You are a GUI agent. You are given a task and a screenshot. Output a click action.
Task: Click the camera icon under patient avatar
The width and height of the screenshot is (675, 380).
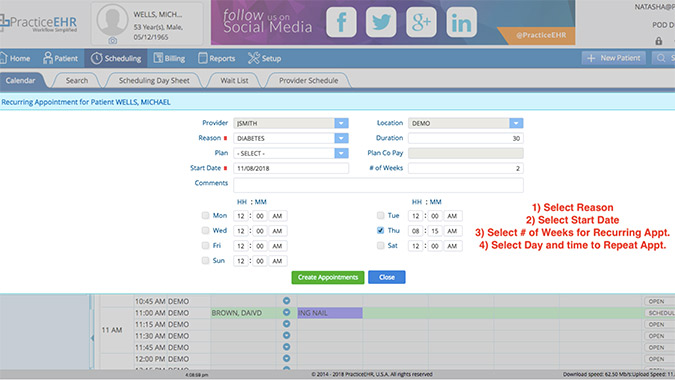[x=112, y=40]
